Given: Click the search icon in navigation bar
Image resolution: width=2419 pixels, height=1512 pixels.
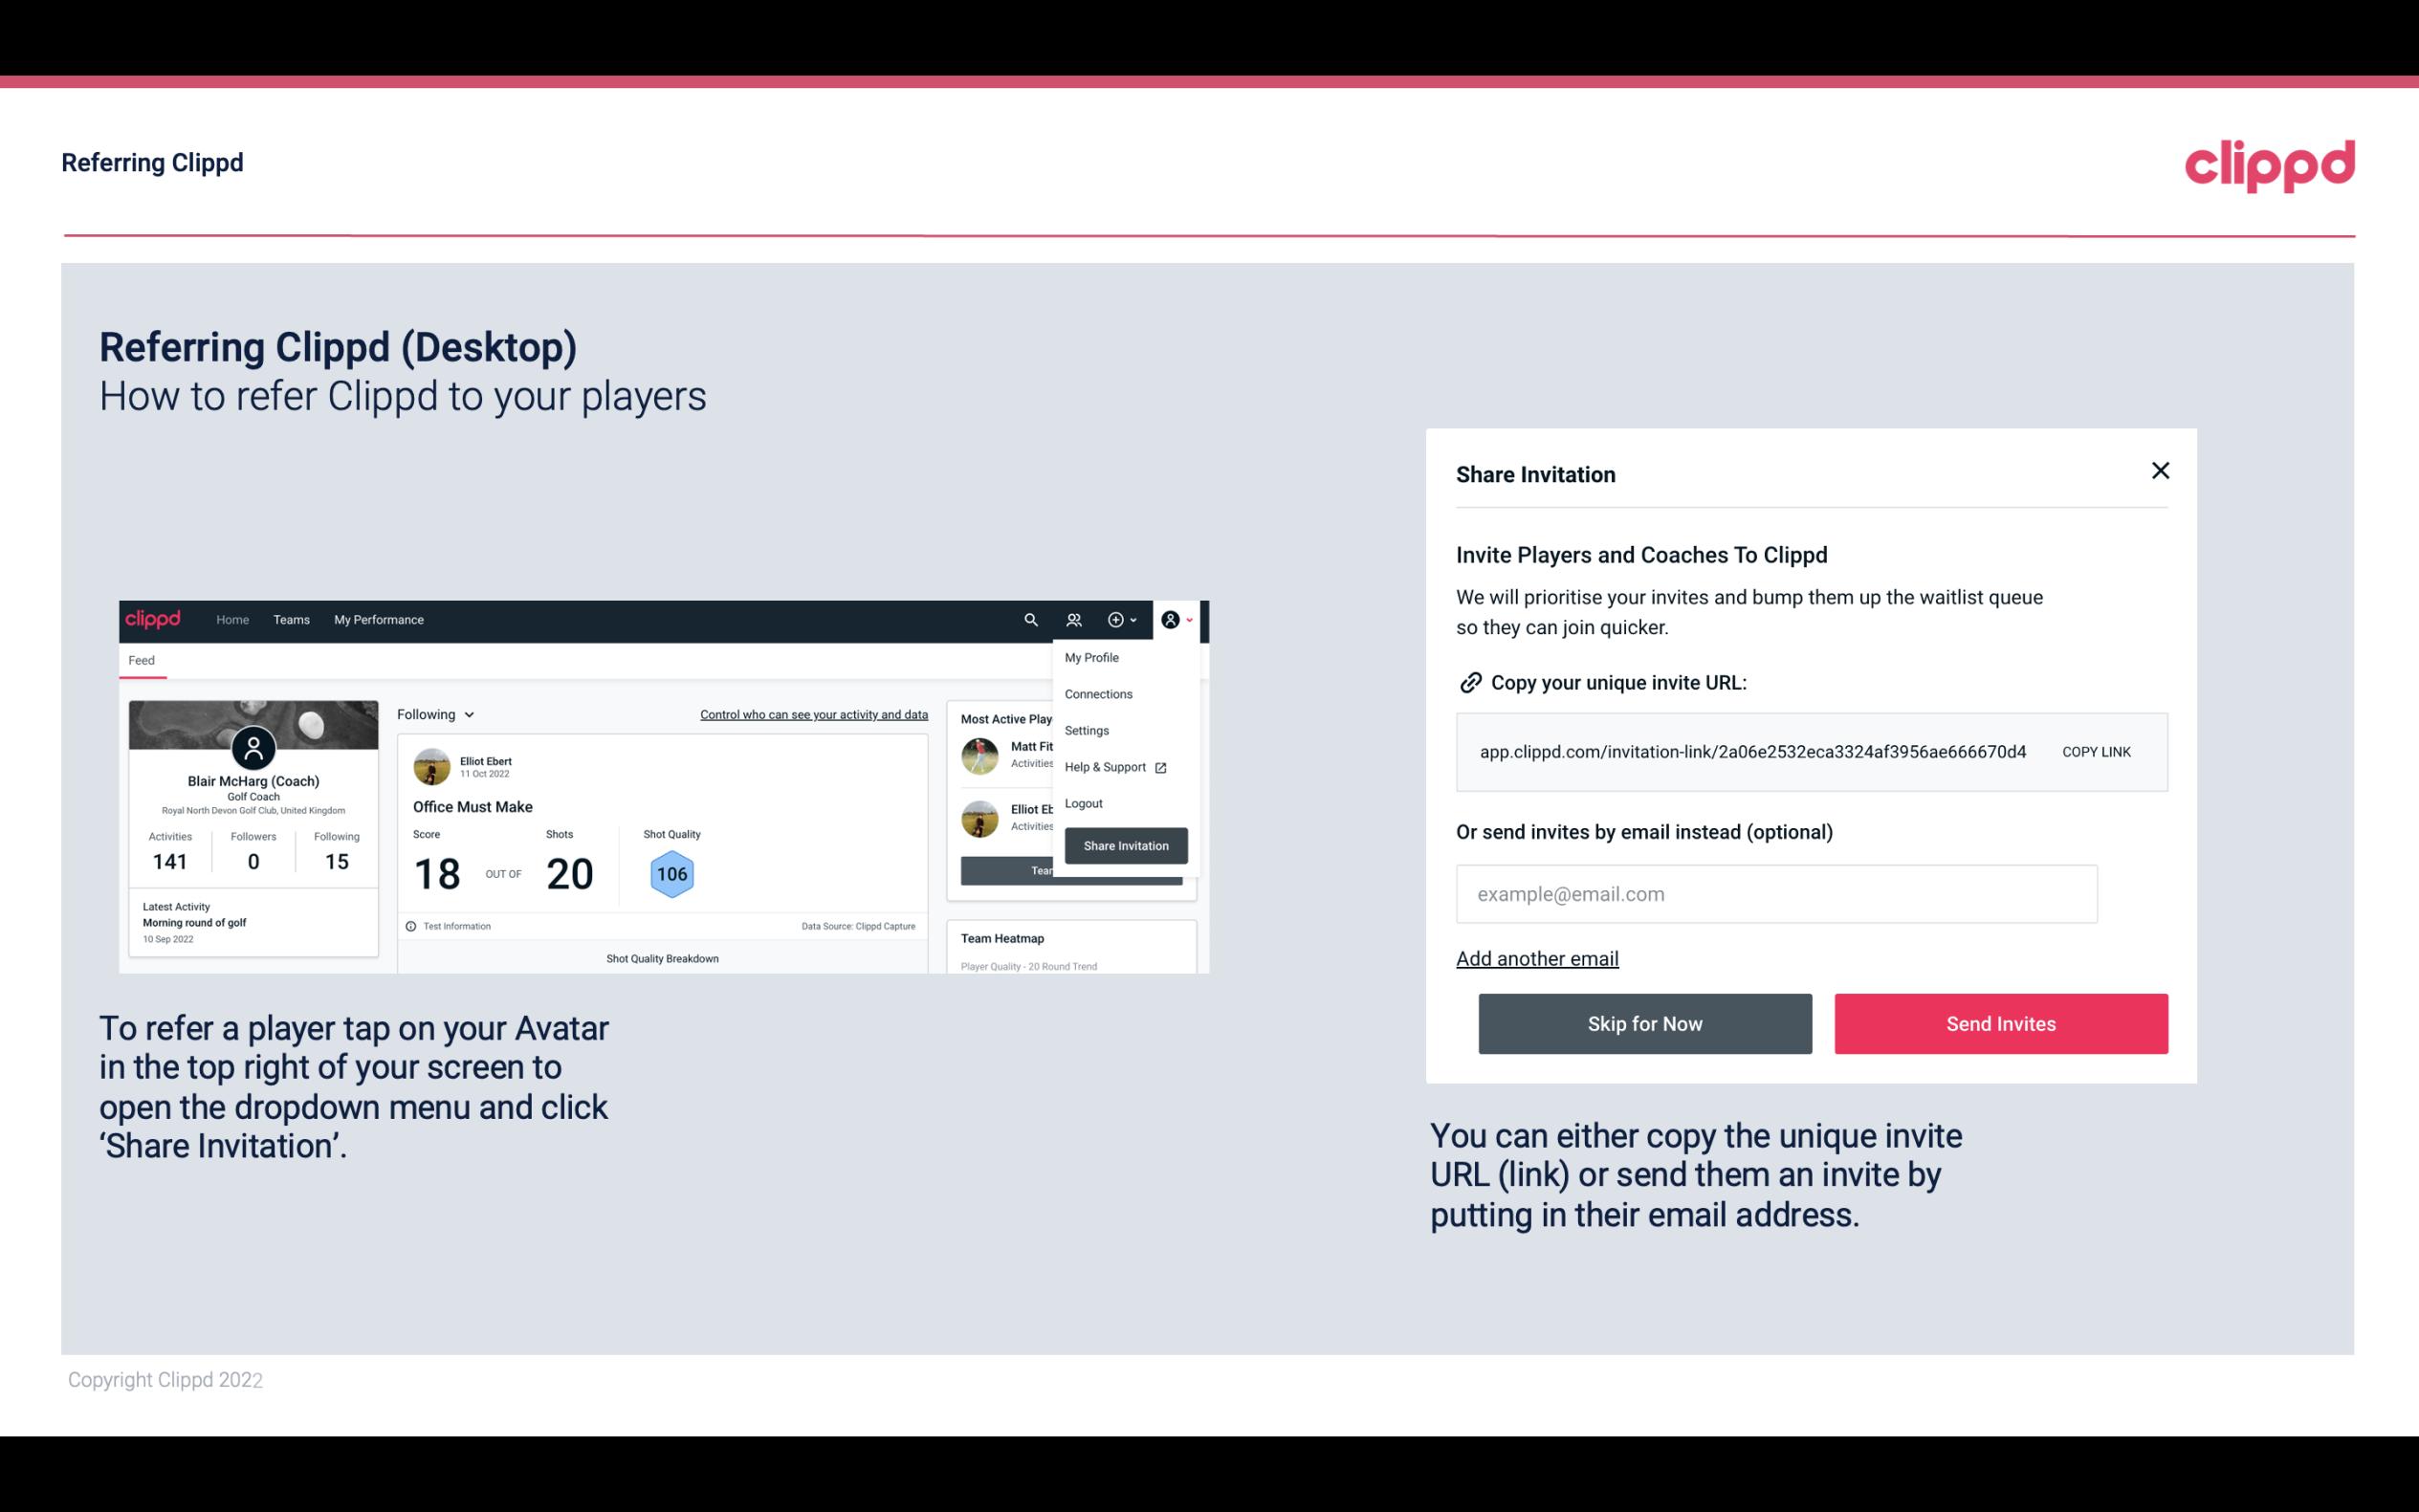Looking at the screenshot, I should [x=1029, y=619].
